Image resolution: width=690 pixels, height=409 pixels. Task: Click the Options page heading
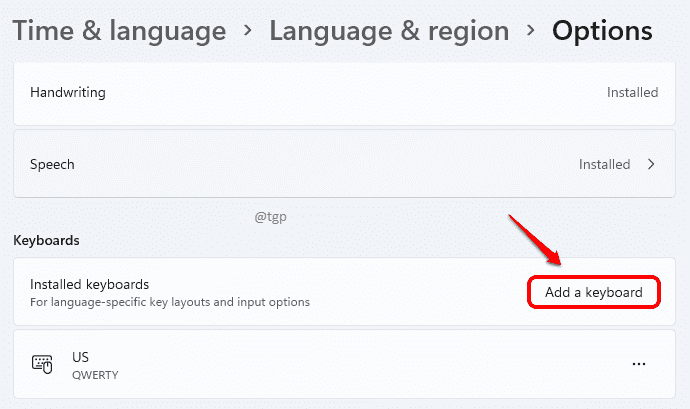tap(602, 31)
